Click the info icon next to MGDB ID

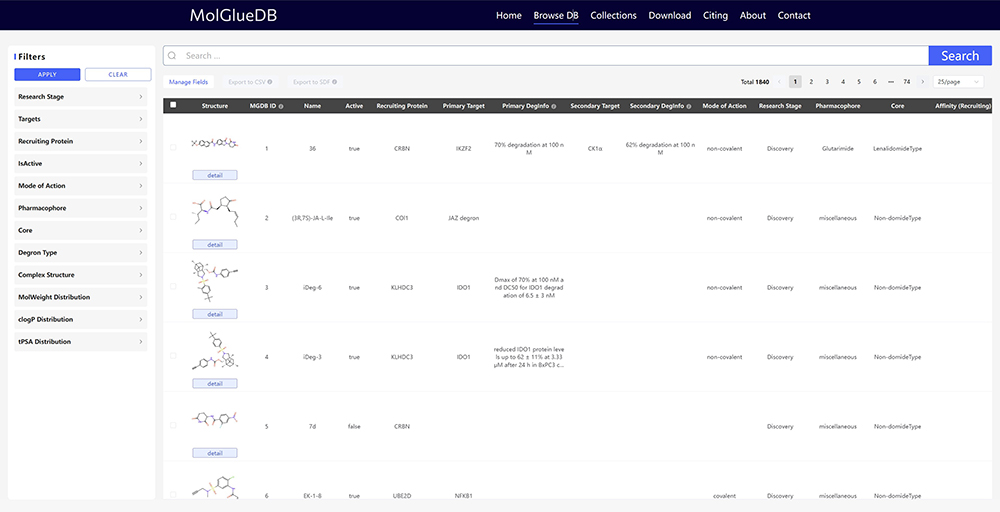(x=281, y=106)
